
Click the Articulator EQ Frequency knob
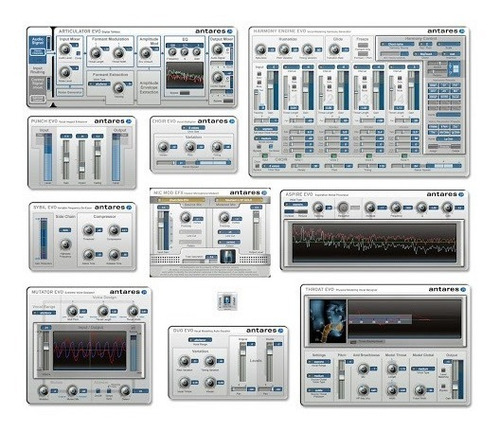pyautogui.click(x=172, y=52)
